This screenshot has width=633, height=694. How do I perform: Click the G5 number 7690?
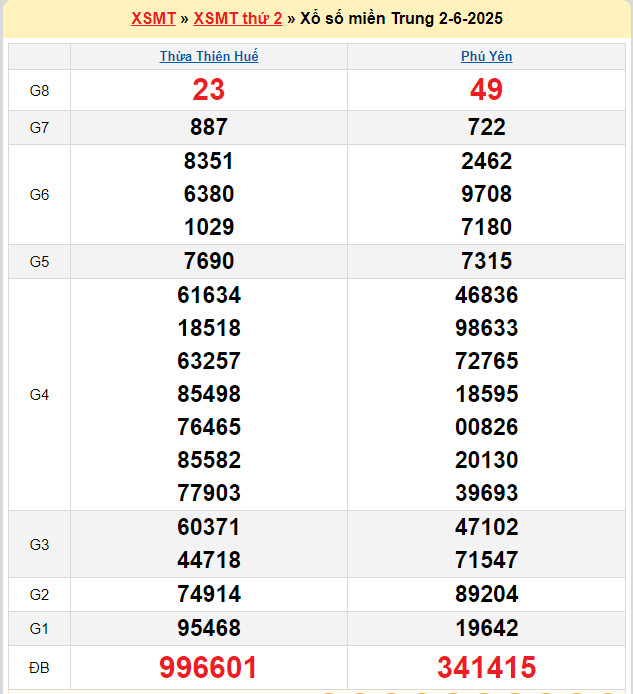click(209, 261)
